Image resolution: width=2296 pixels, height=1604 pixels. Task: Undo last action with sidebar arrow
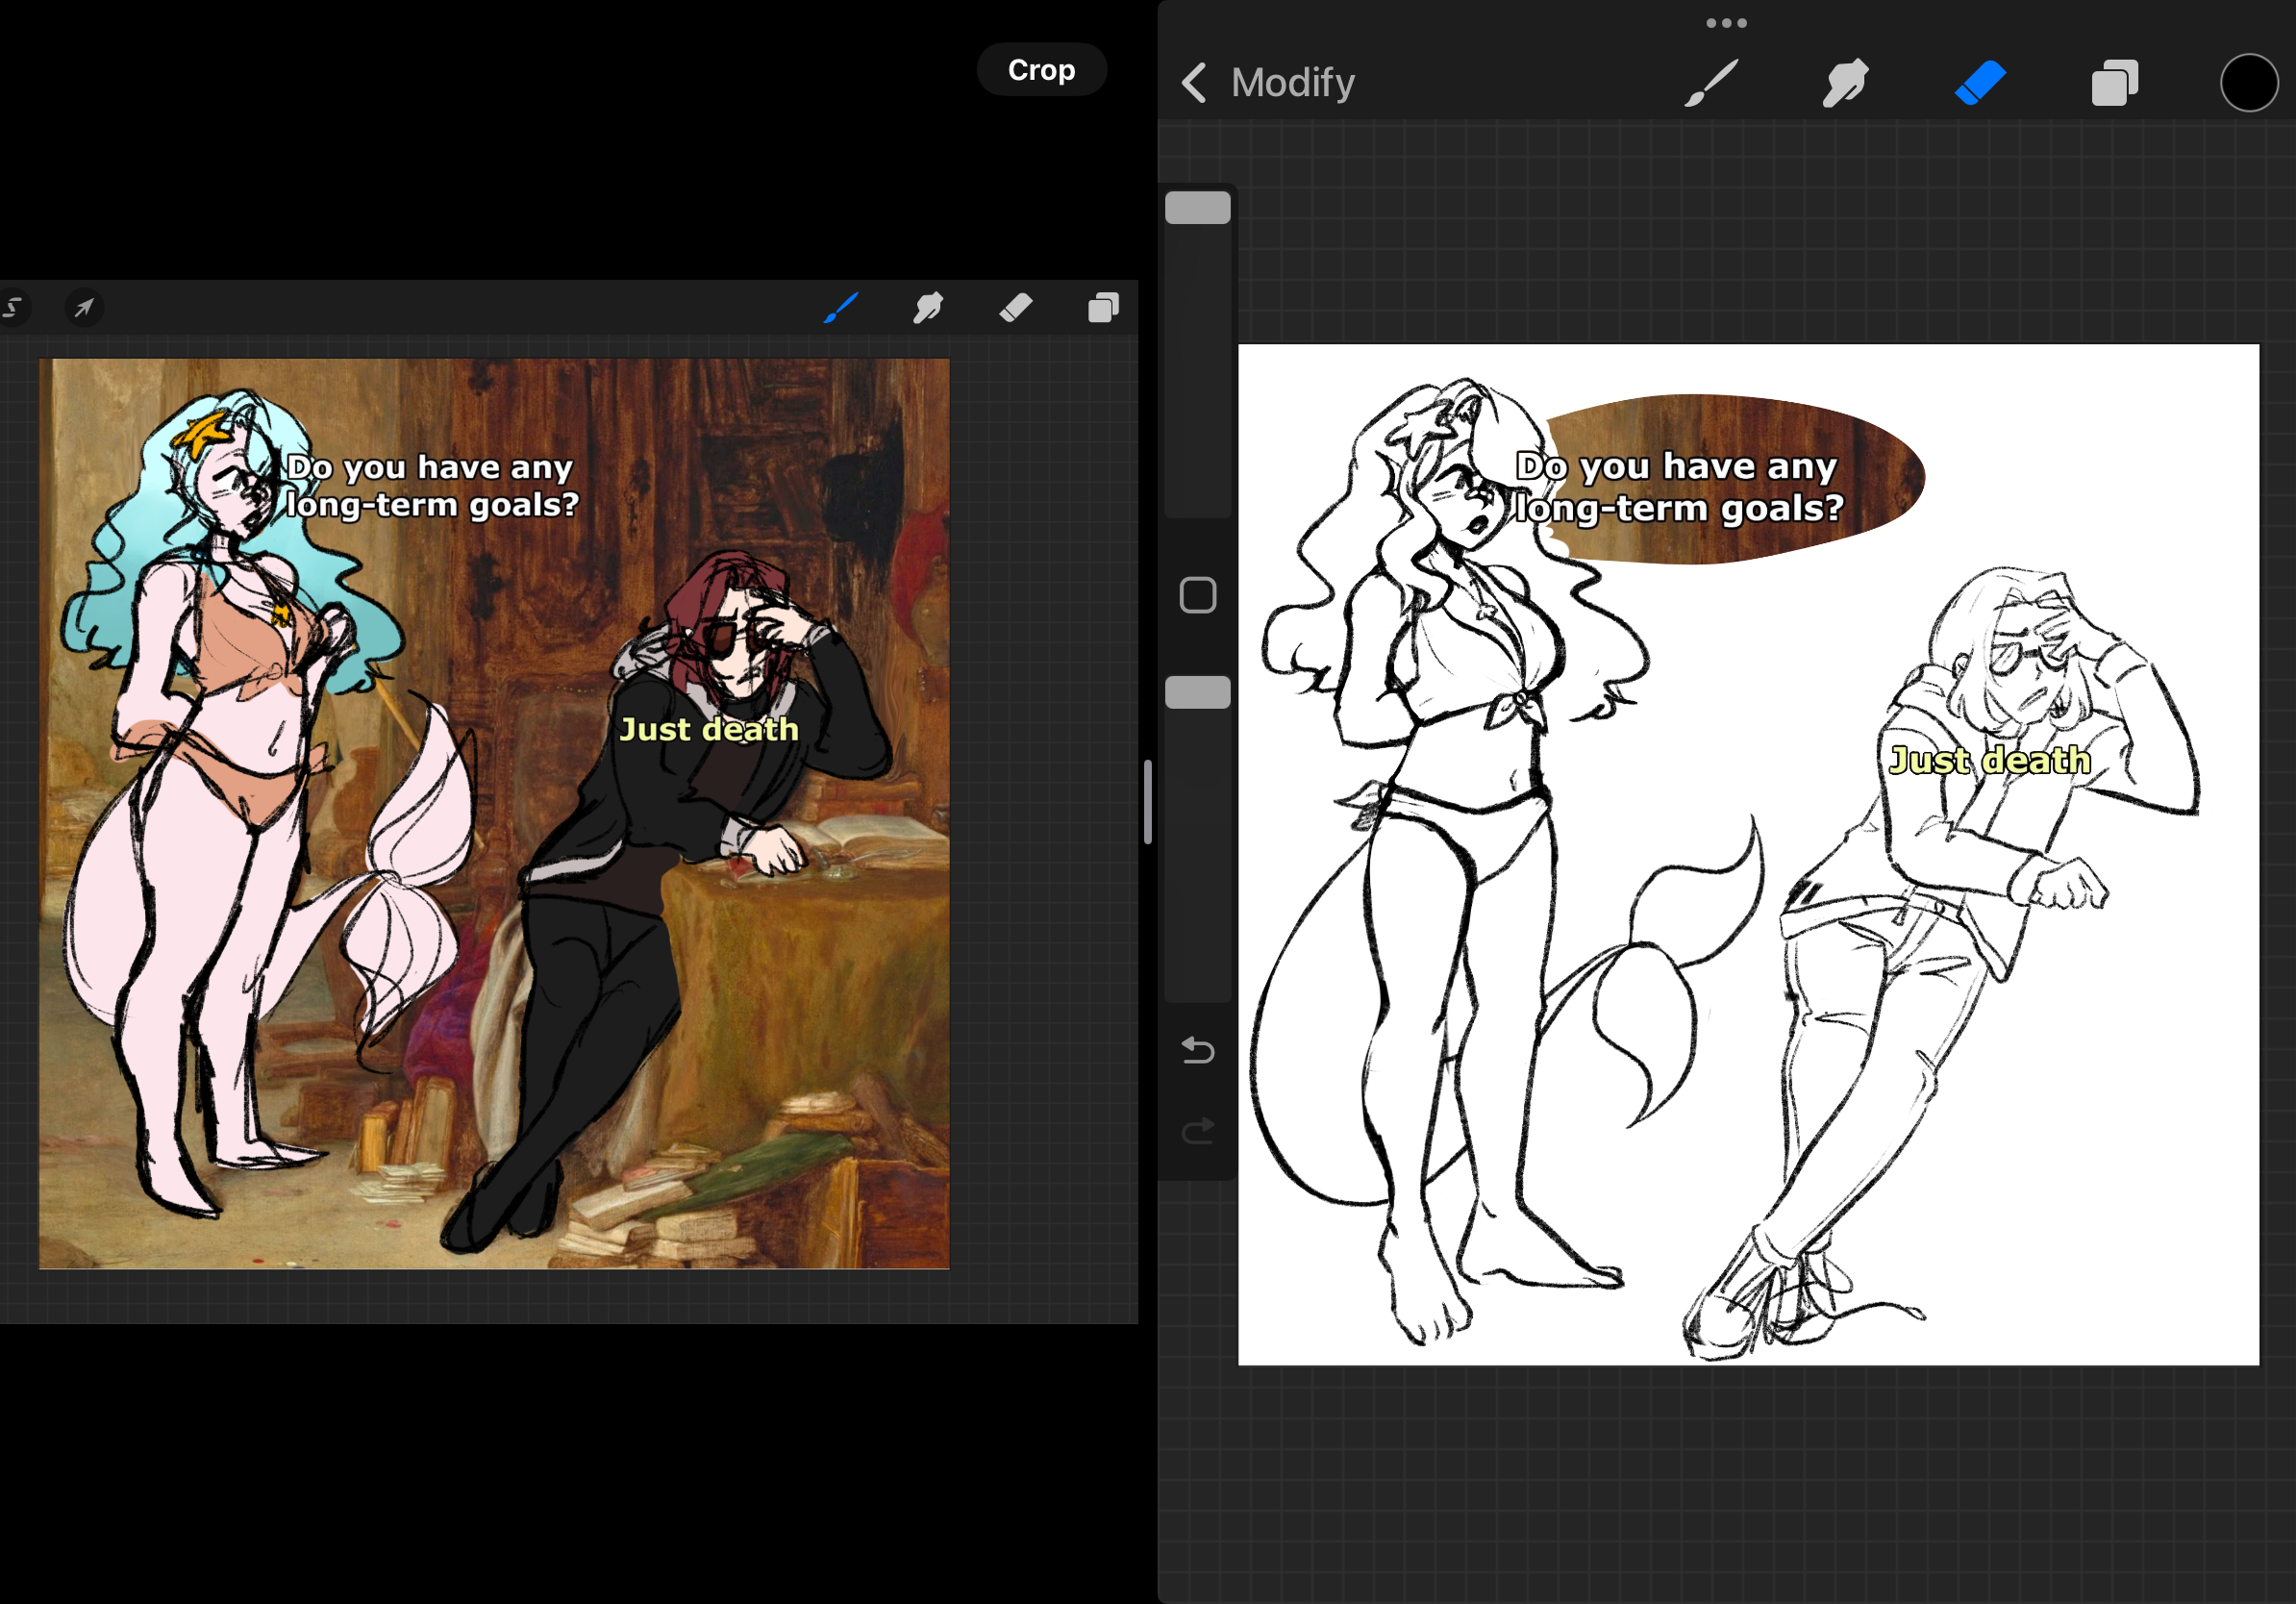click(x=1198, y=1051)
